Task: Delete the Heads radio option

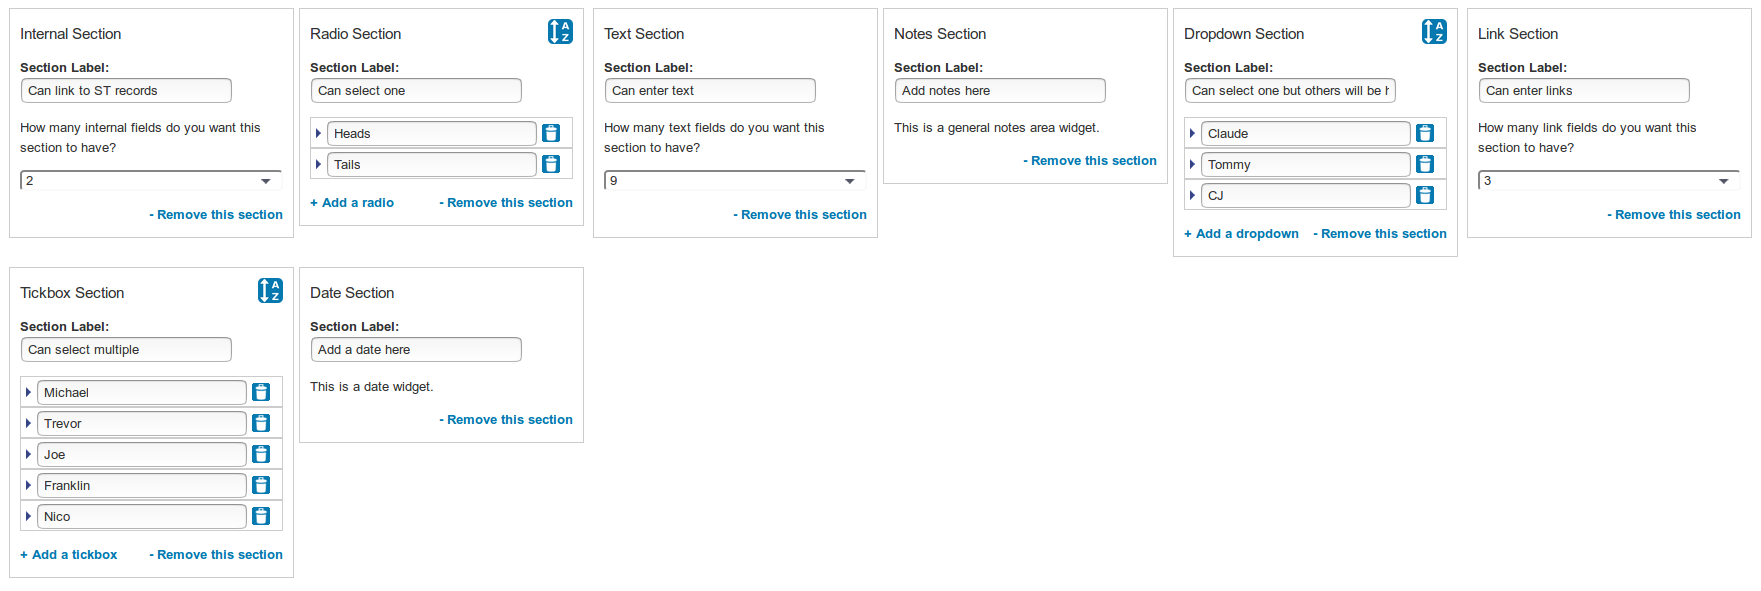Action: (x=551, y=133)
